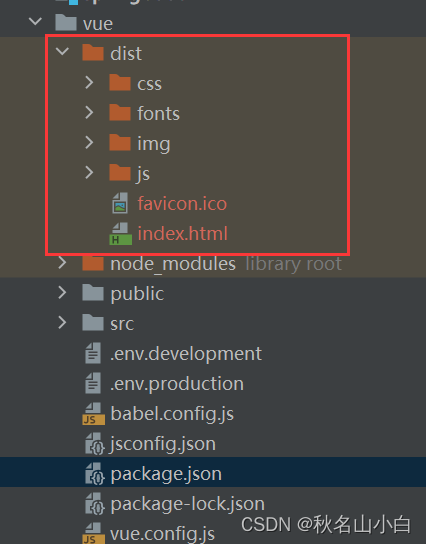Click the babel.config.js JS file icon

[94, 414]
